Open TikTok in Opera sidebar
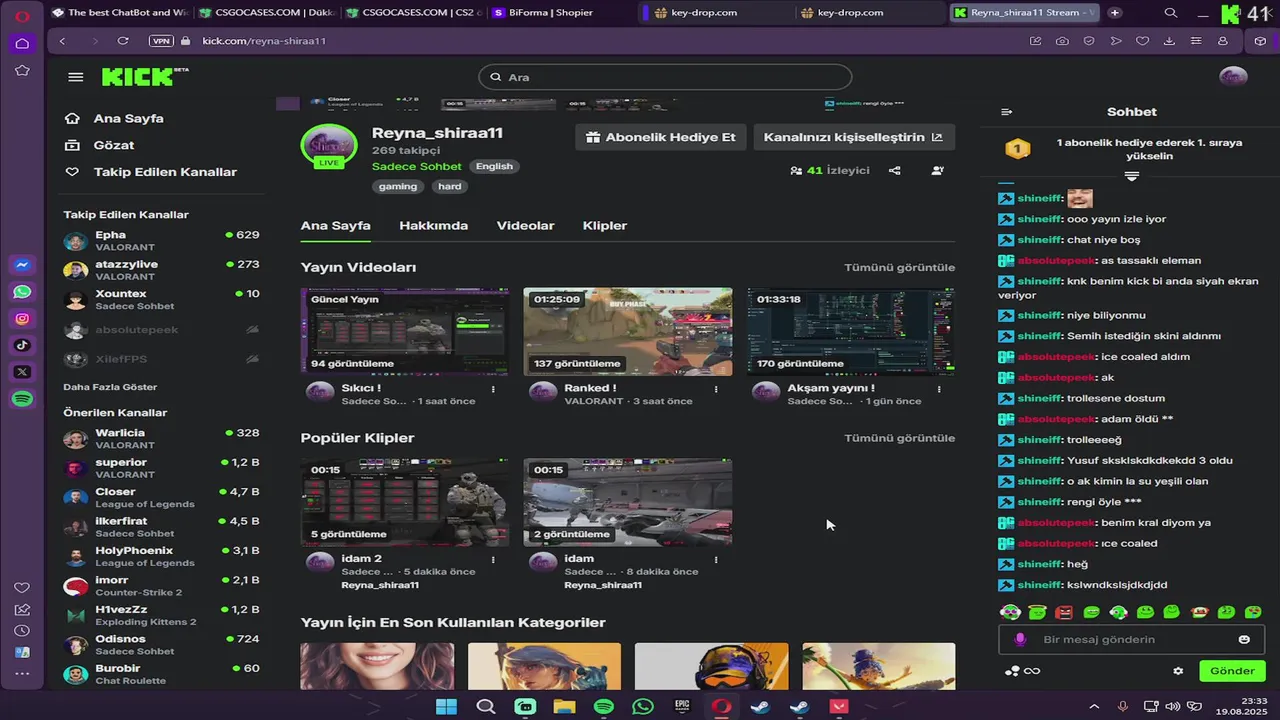Viewport: 1280px width, 720px height. point(22,346)
